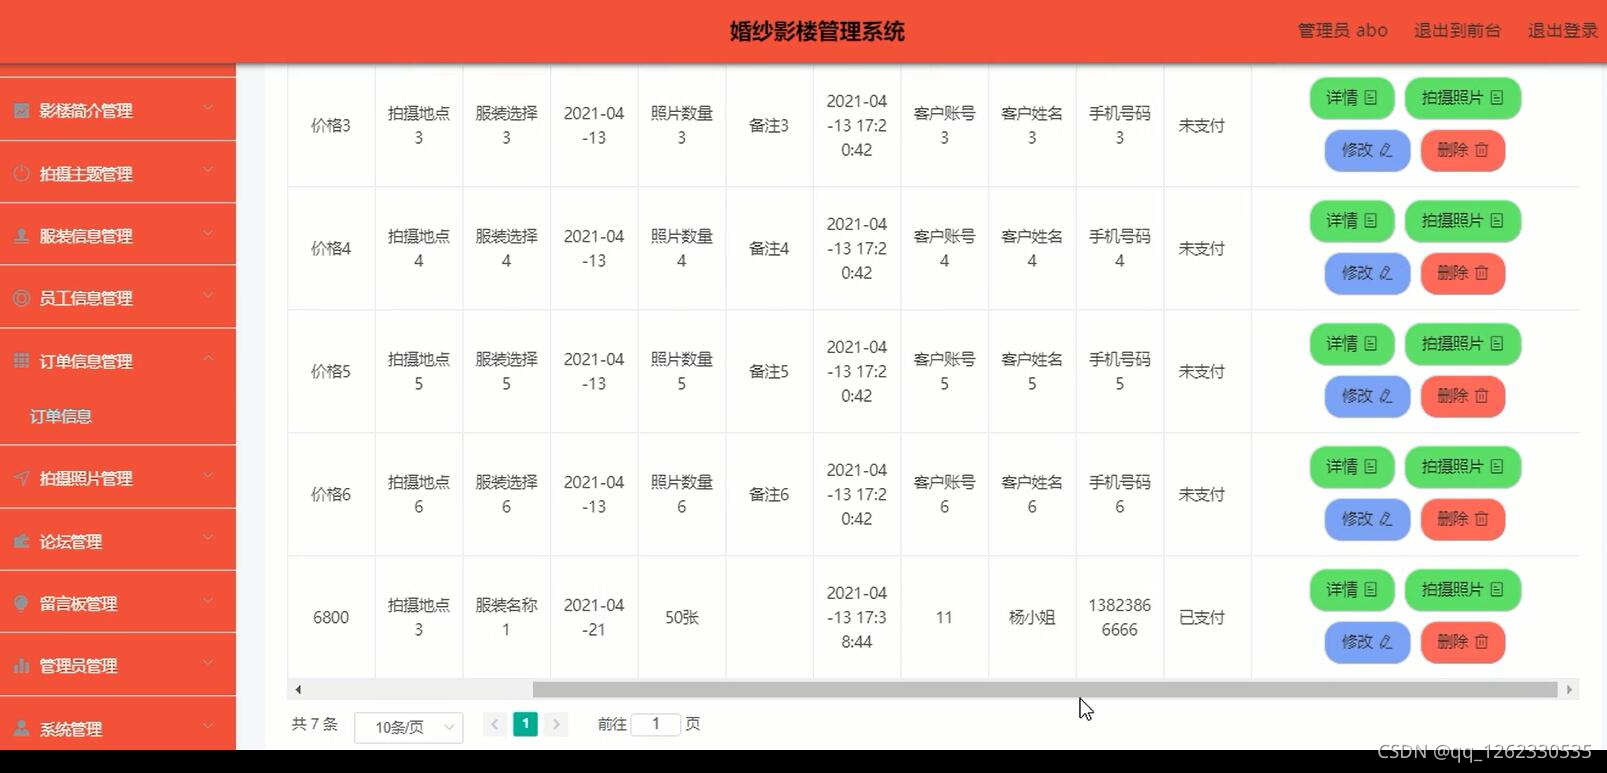
Task: Click 删除 for the 价格3 row
Action: [1462, 150]
